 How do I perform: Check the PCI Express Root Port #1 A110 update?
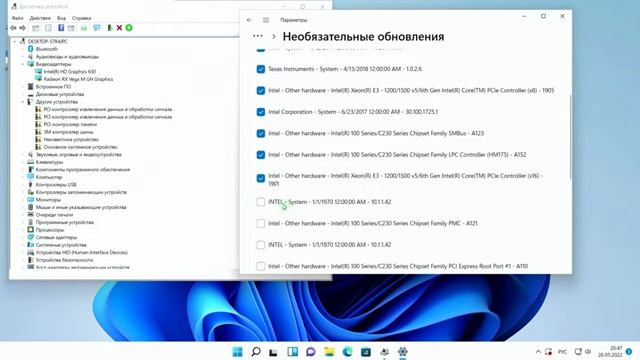[261, 266]
